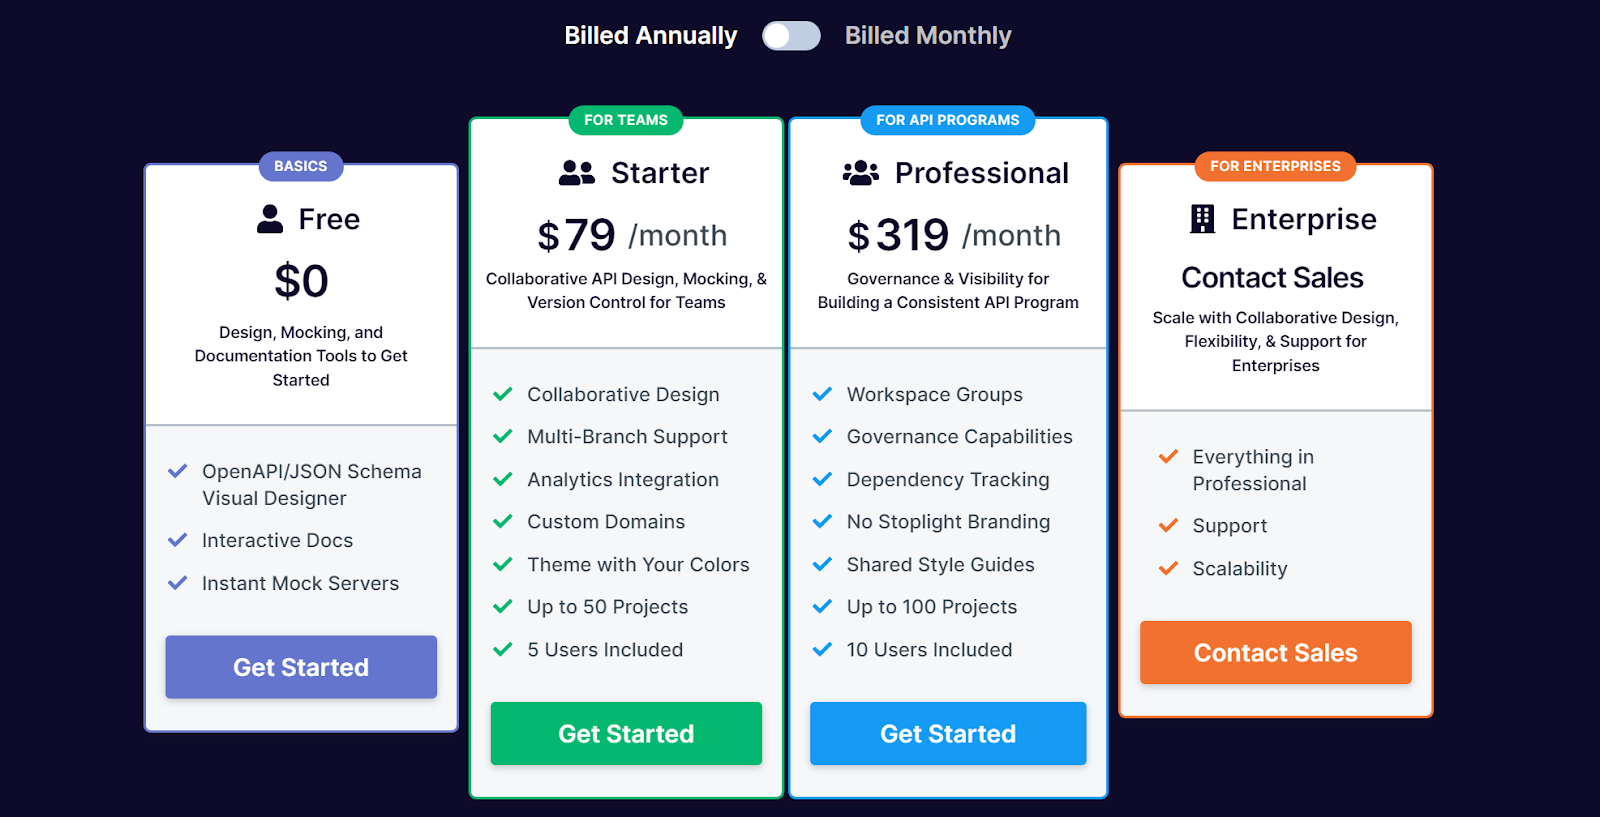1600x817 pixels.
Task: Click the checkmark next to Custom Domains
Action: pos(503,521)
